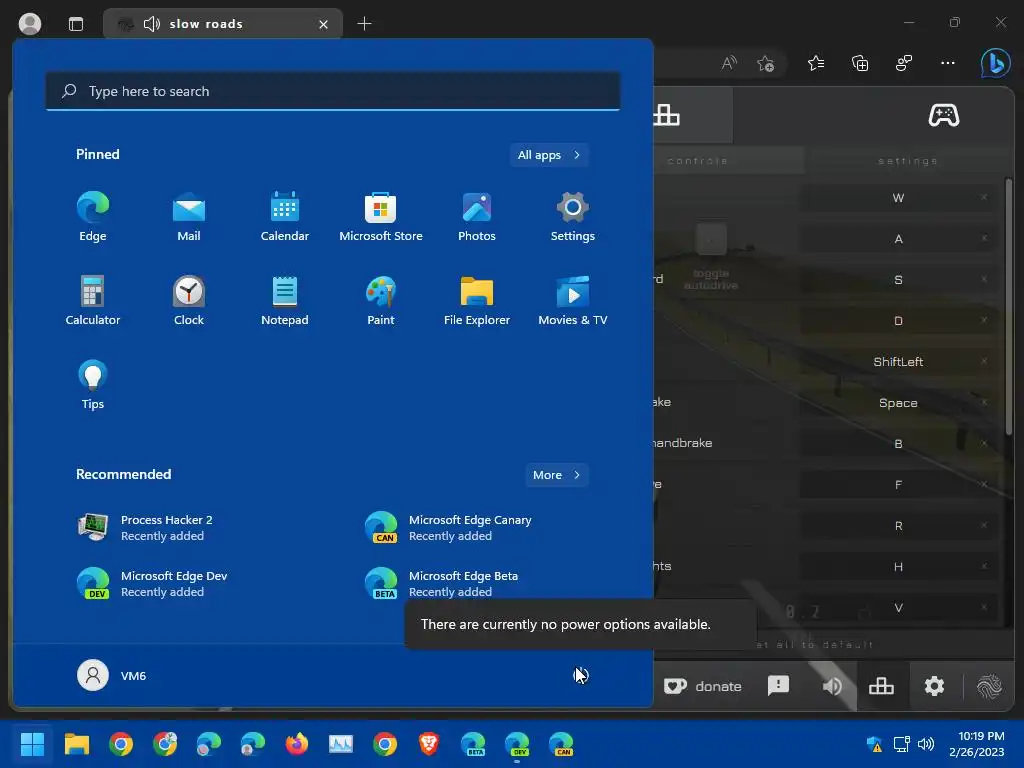Click the controls list scrollbar
The height and width of the screenshot is (768, 1024).
pyautogui.click(x=1009, y=307)
